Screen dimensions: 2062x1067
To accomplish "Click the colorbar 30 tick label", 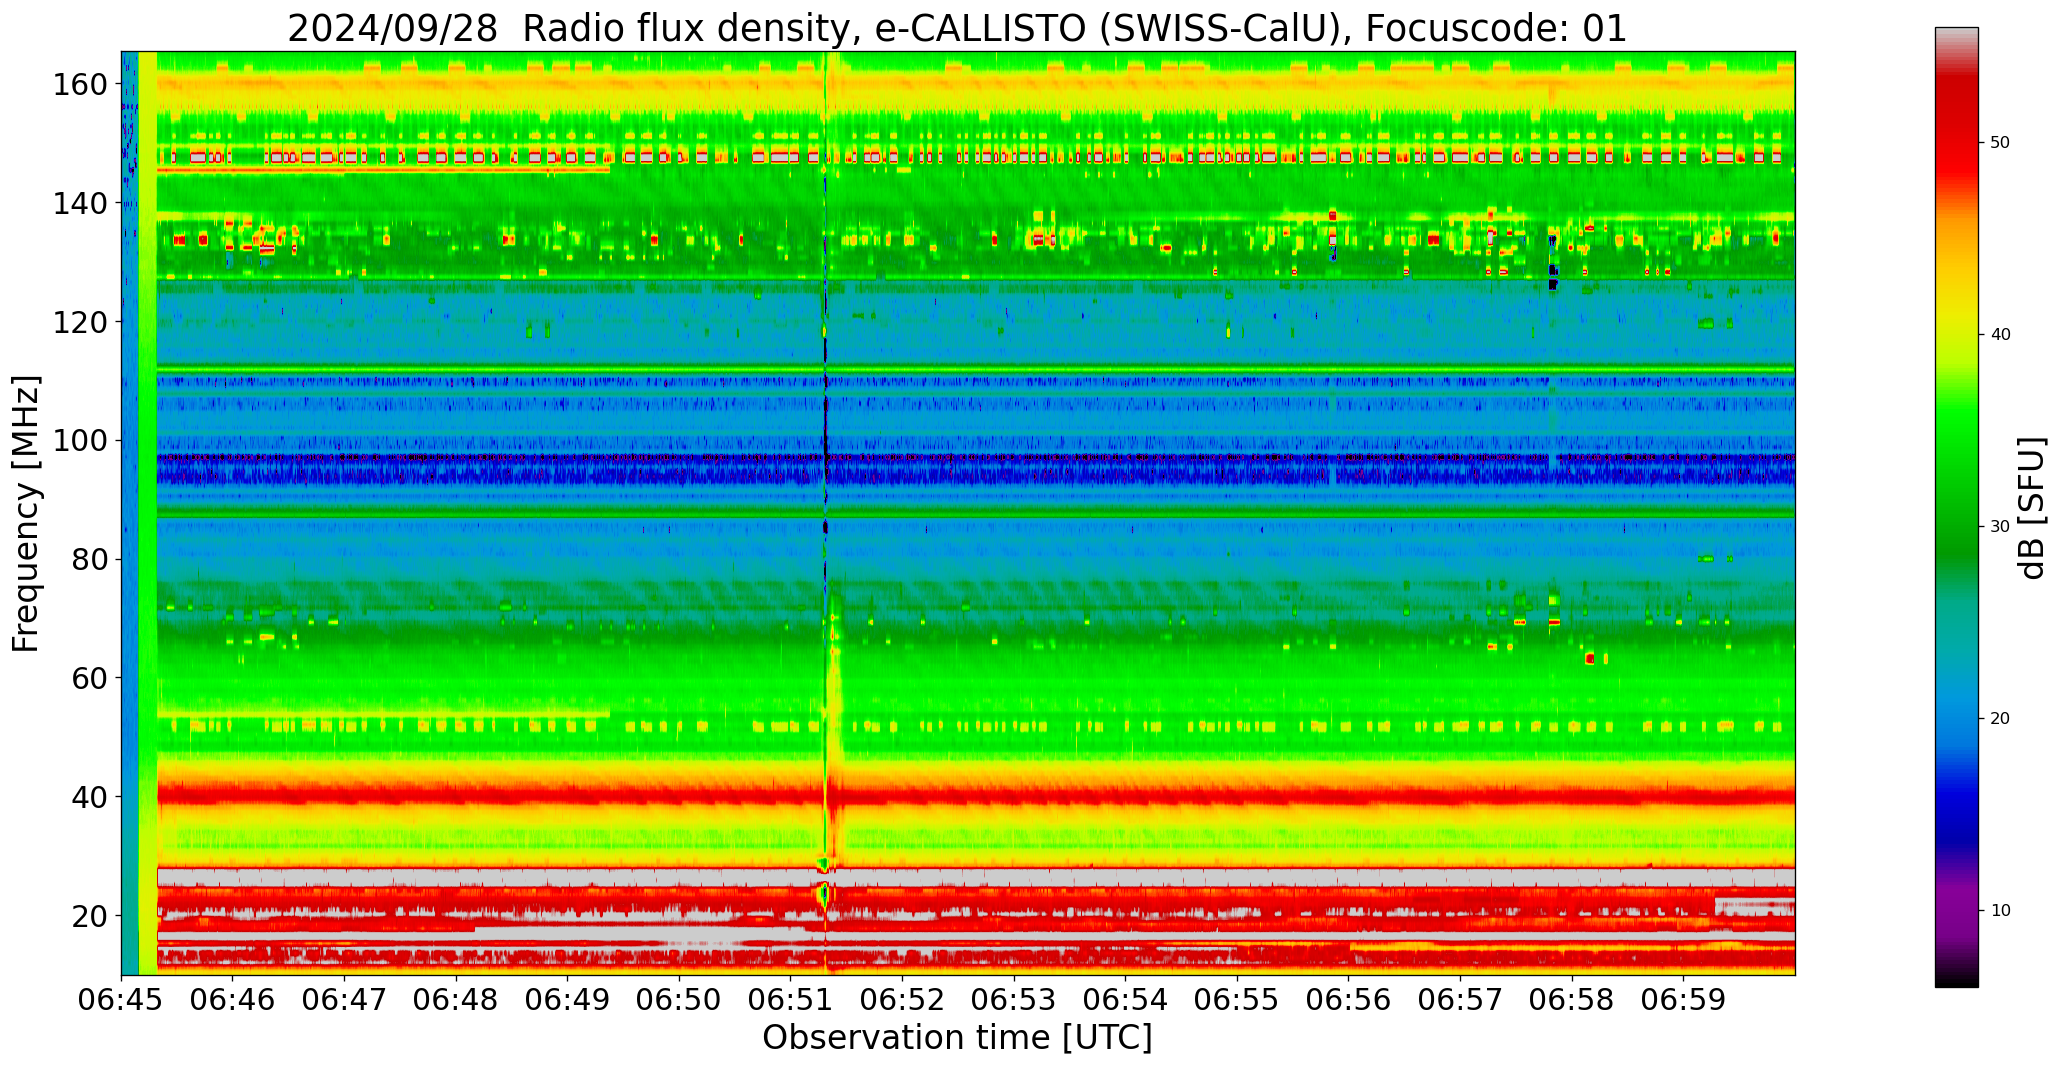I will (2000, 527).
